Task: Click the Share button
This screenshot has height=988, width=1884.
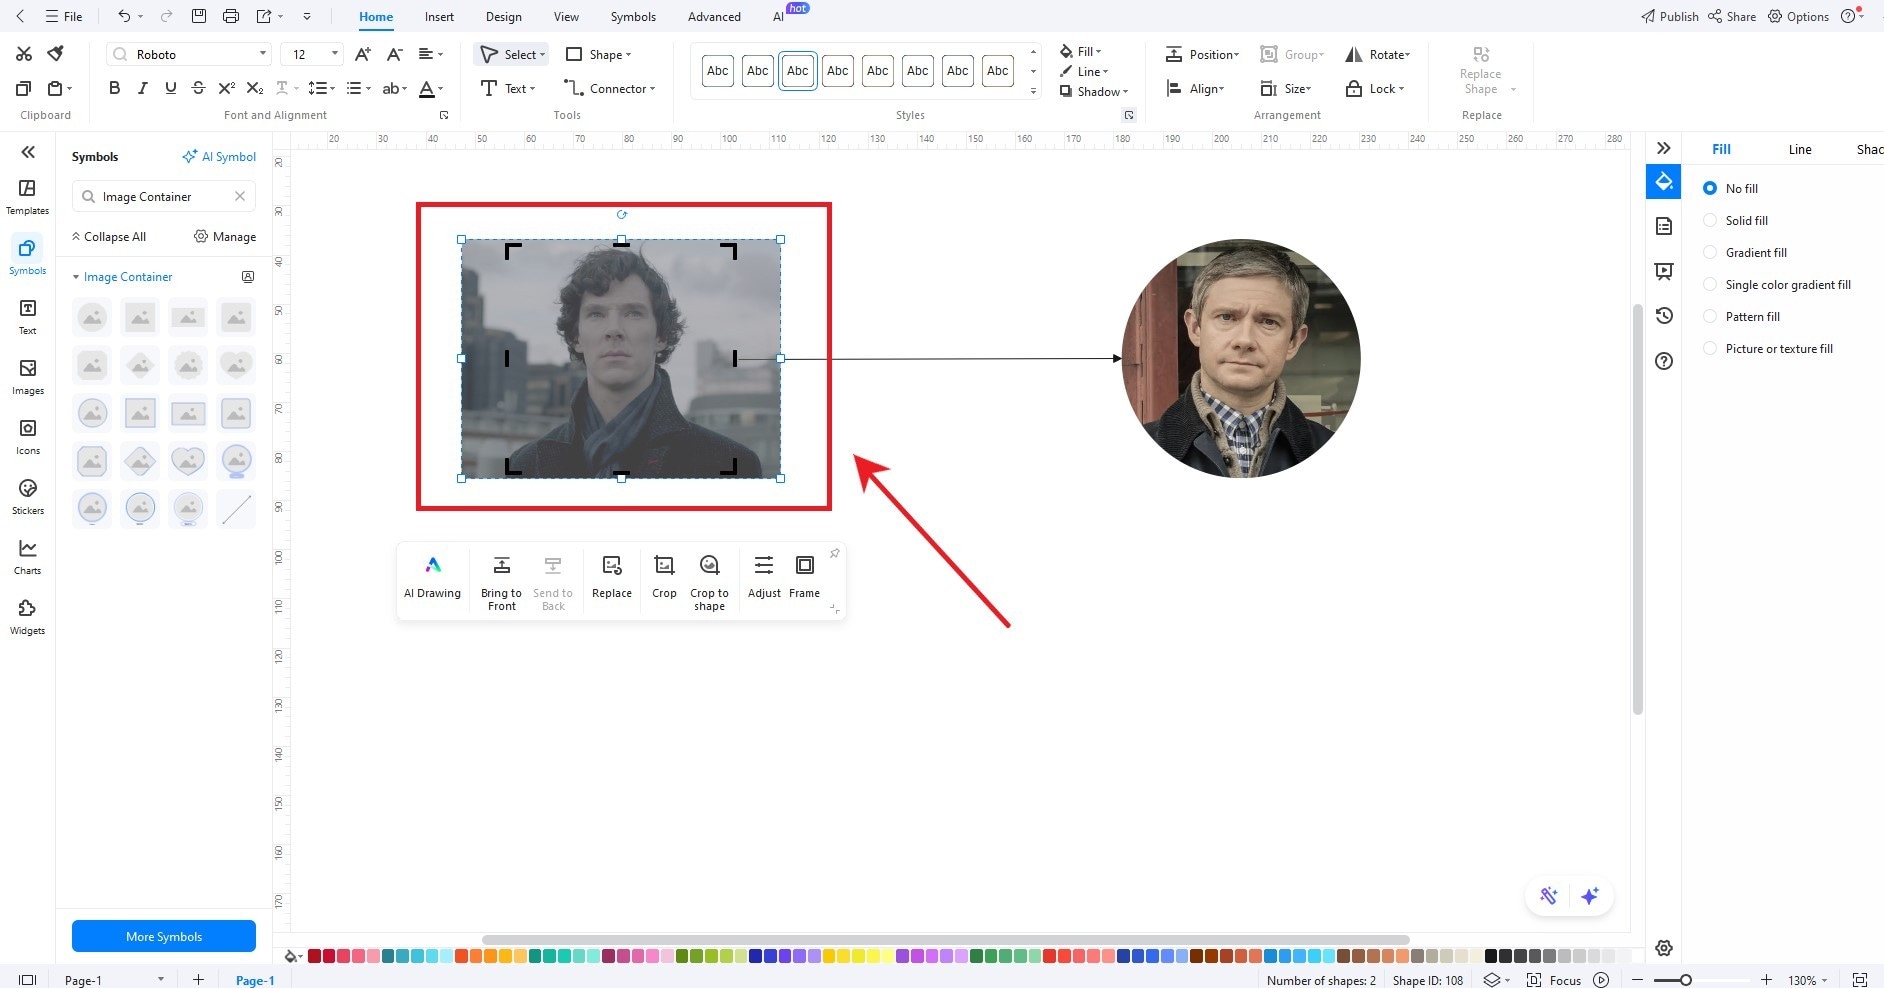Action: click(1732, 16)
